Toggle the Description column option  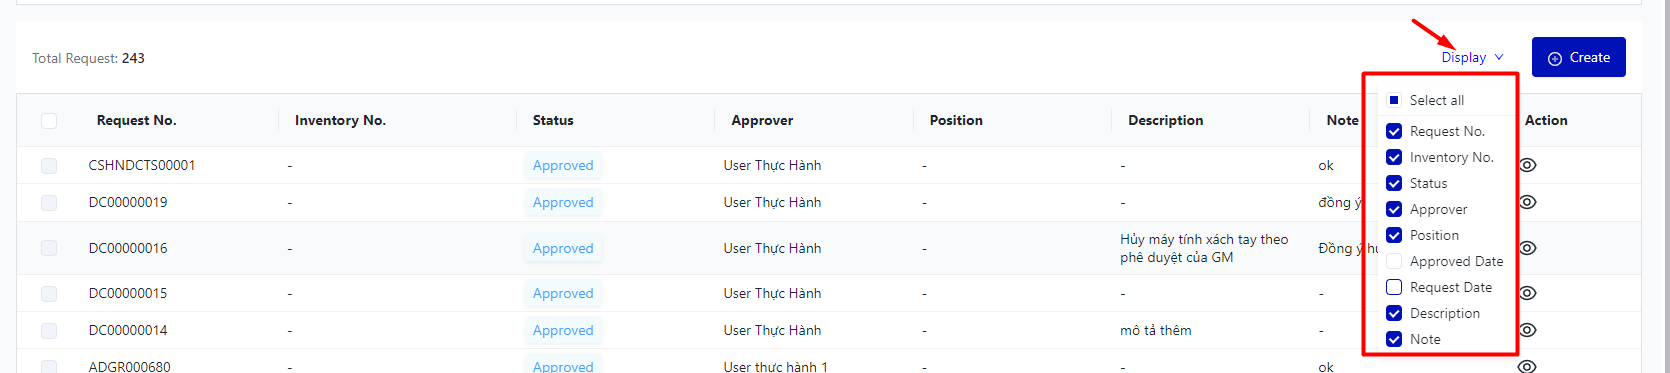coord(1394,313)
